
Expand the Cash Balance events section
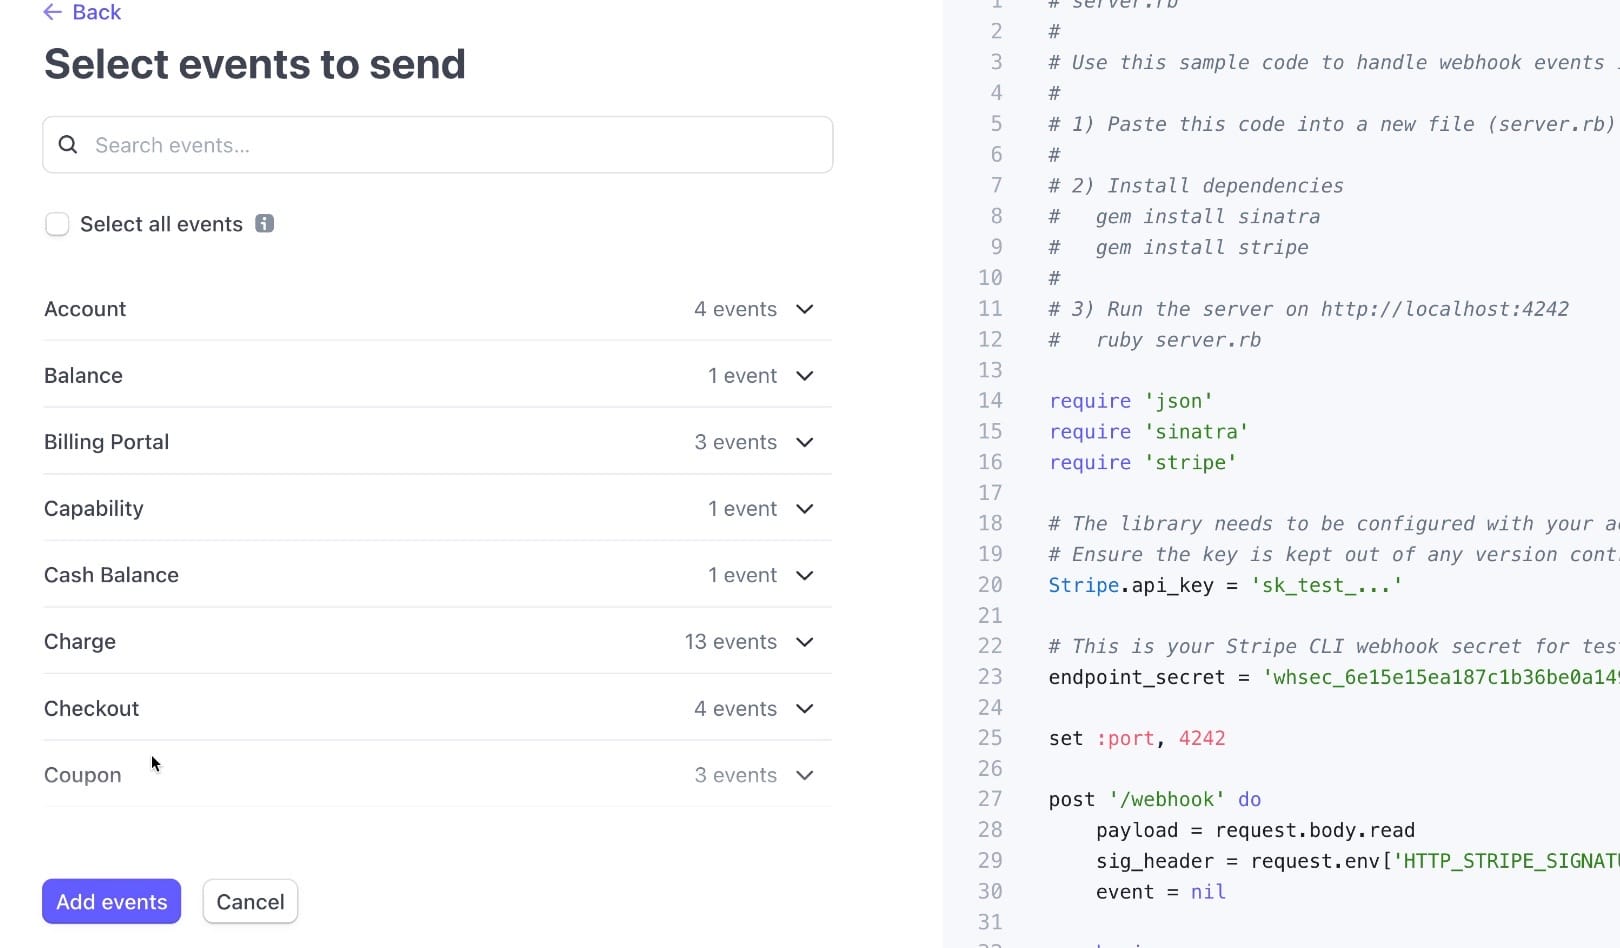(x=805, y=575)
